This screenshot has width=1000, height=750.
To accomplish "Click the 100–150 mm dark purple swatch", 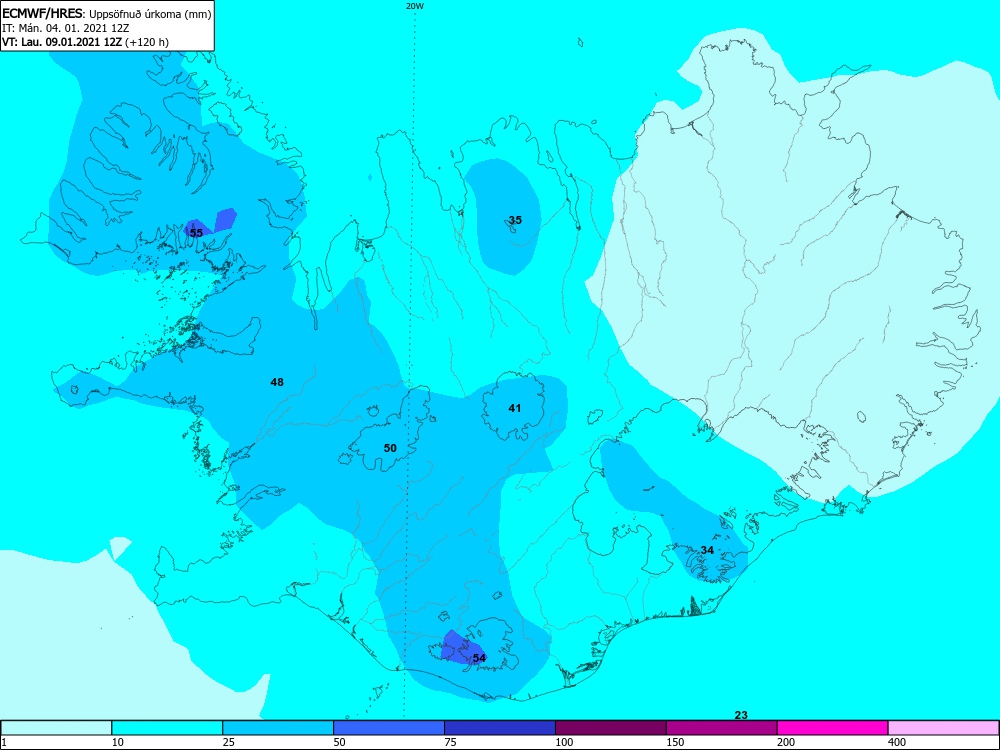I will tap(611, 728).
